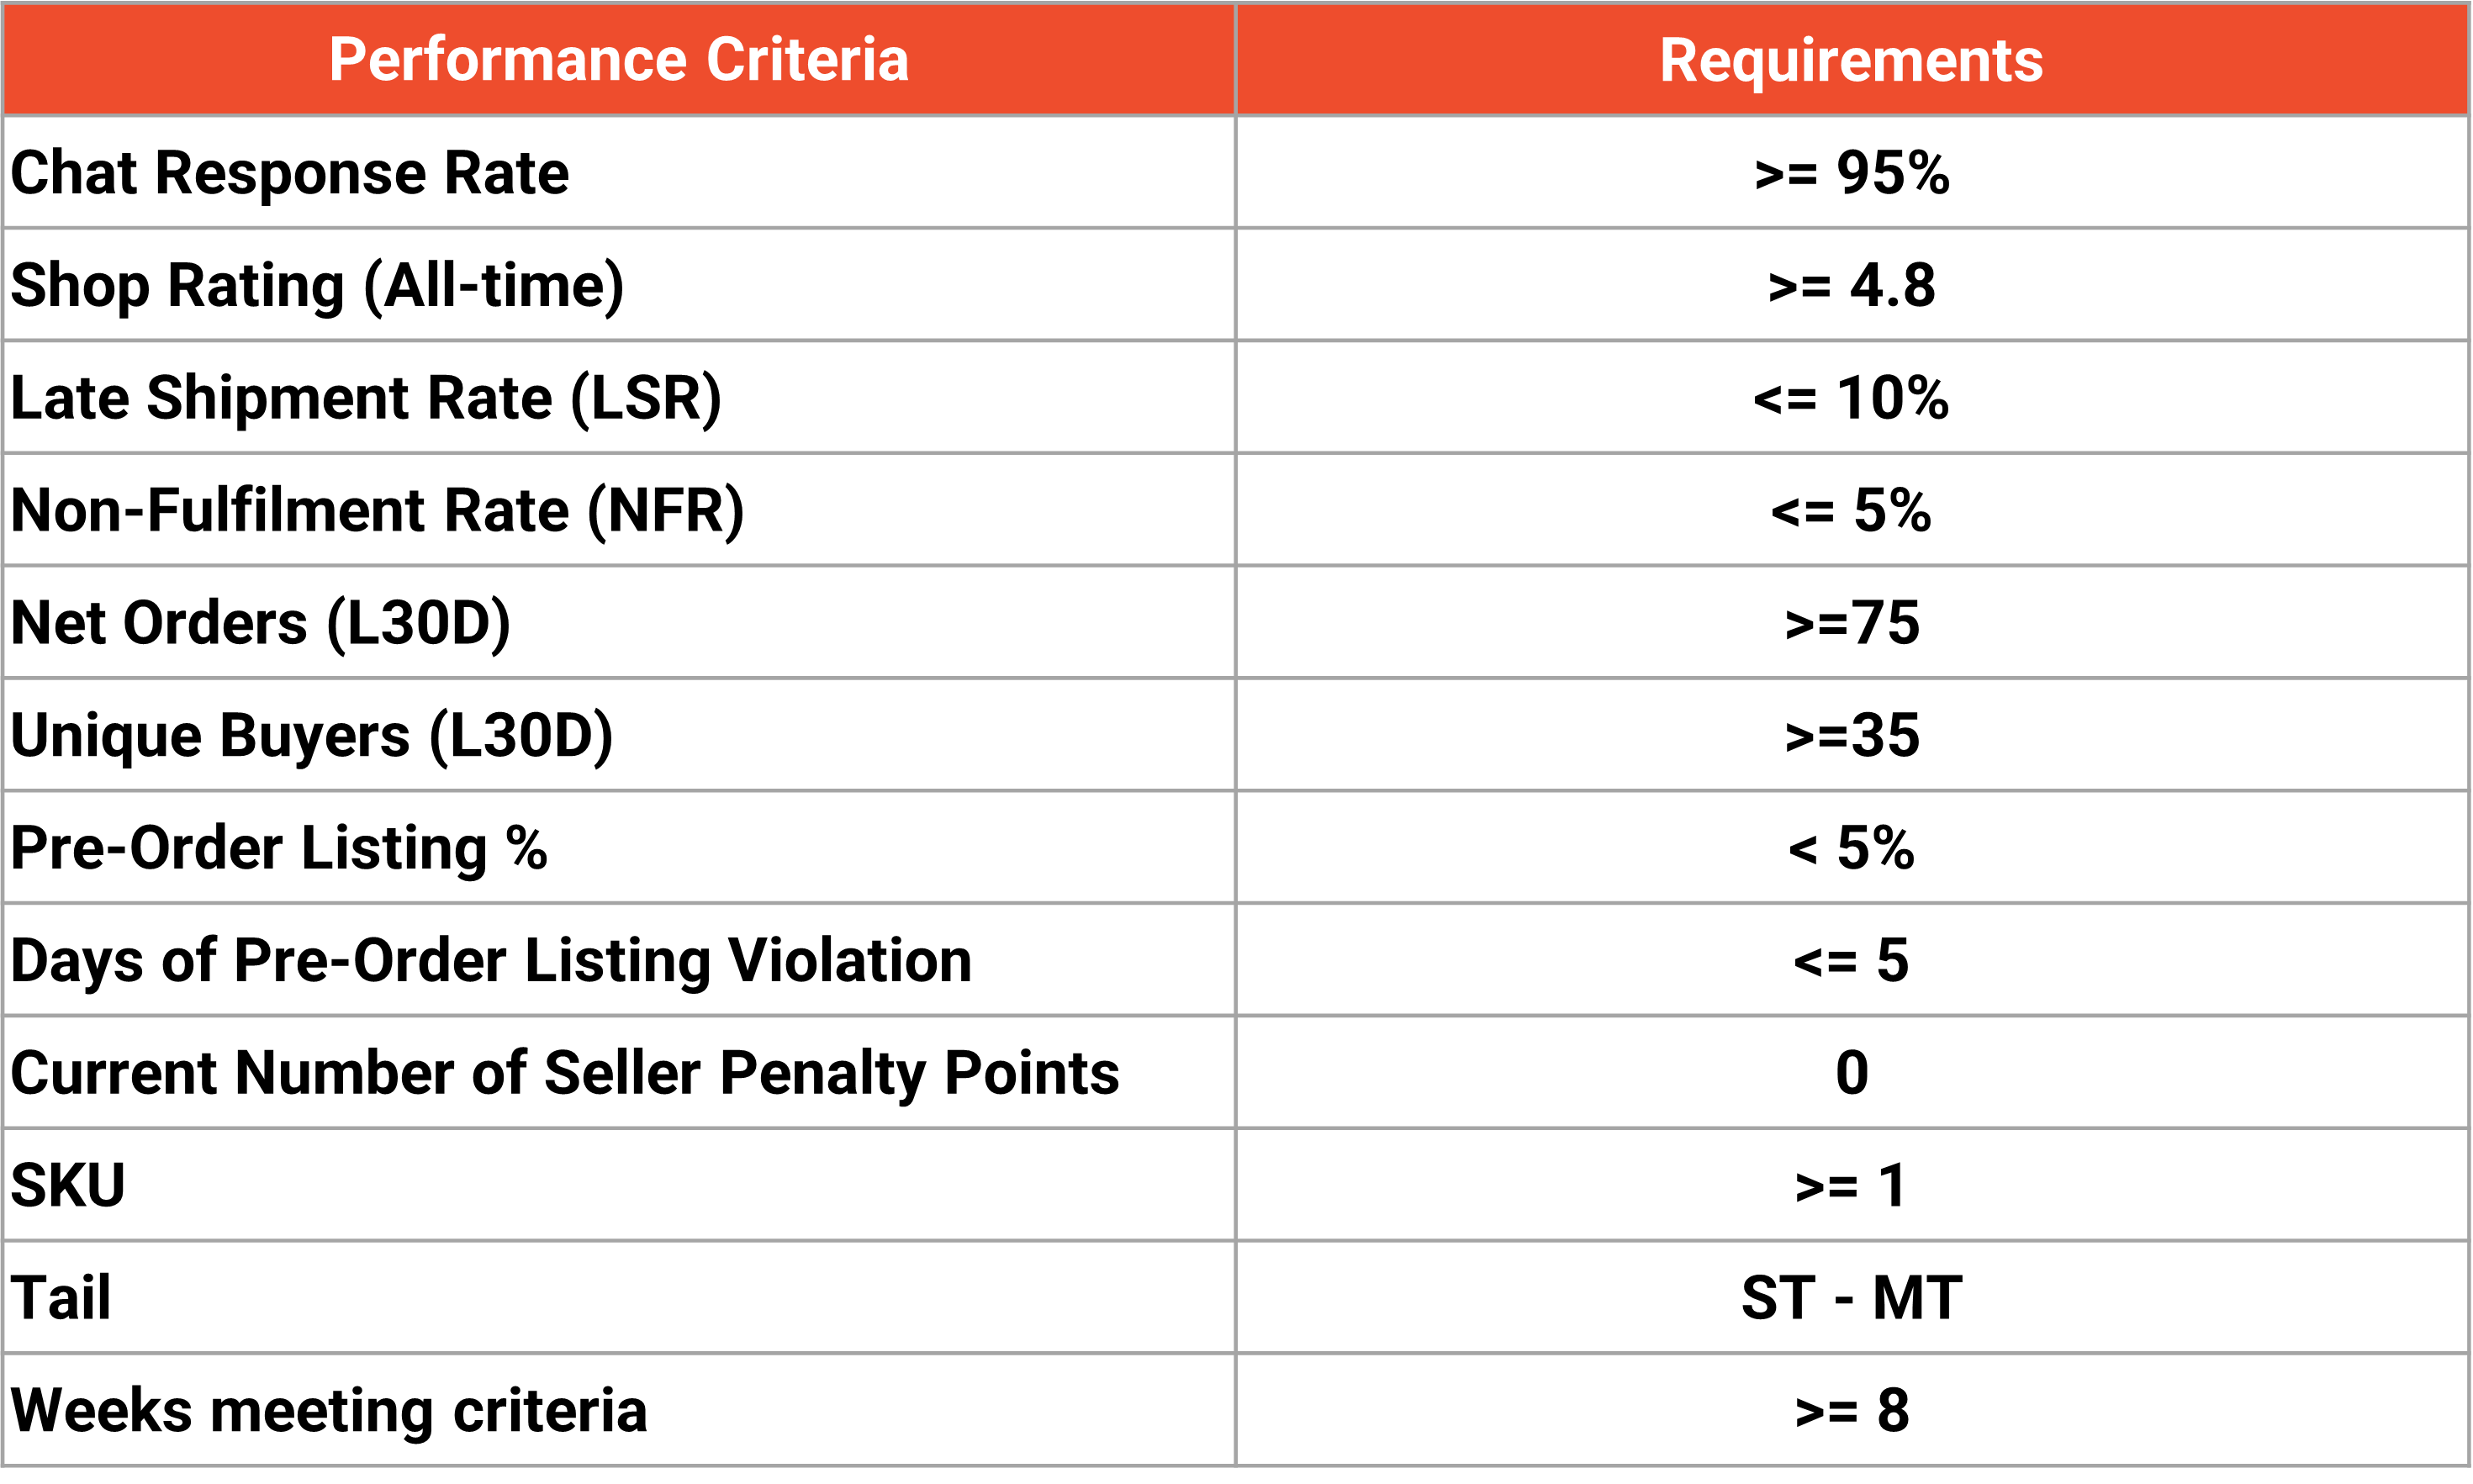Click the Unique Buyers (L30D) label
This screenshot has height=1484, width=2473.
pyautogui.click(x=311, y=736)
